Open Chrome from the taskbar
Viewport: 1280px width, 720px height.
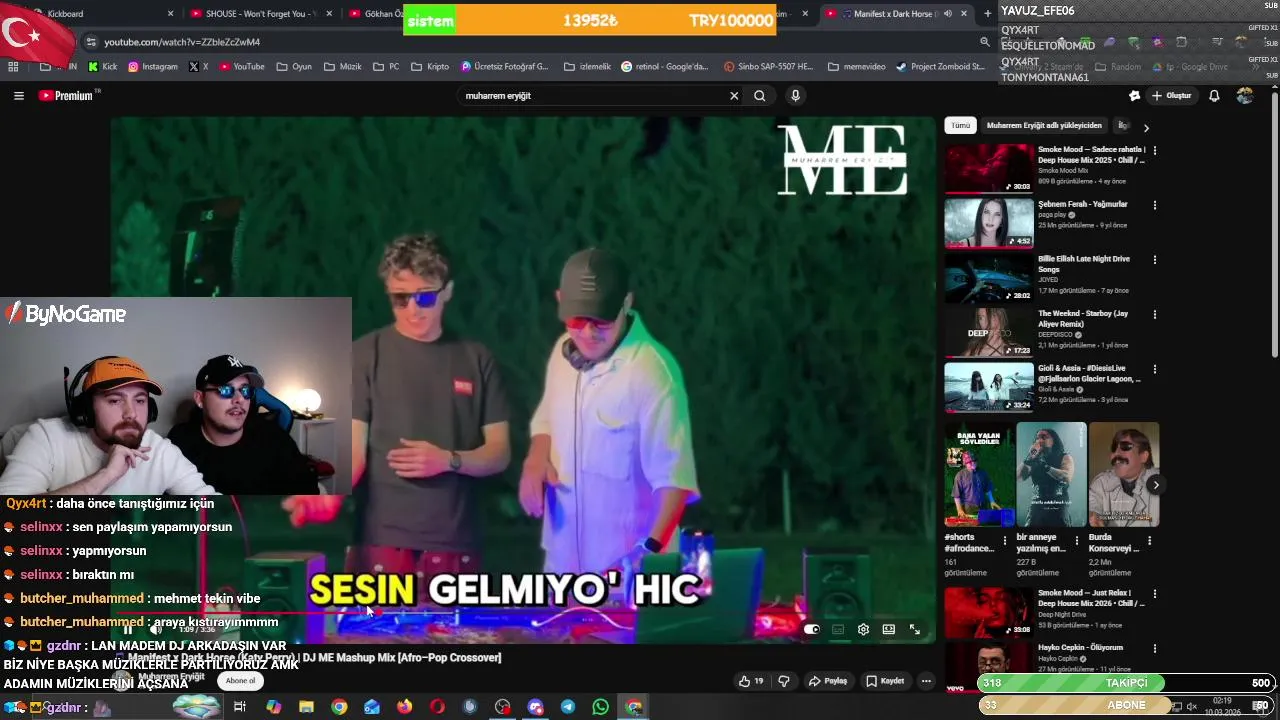click(339, 707)
